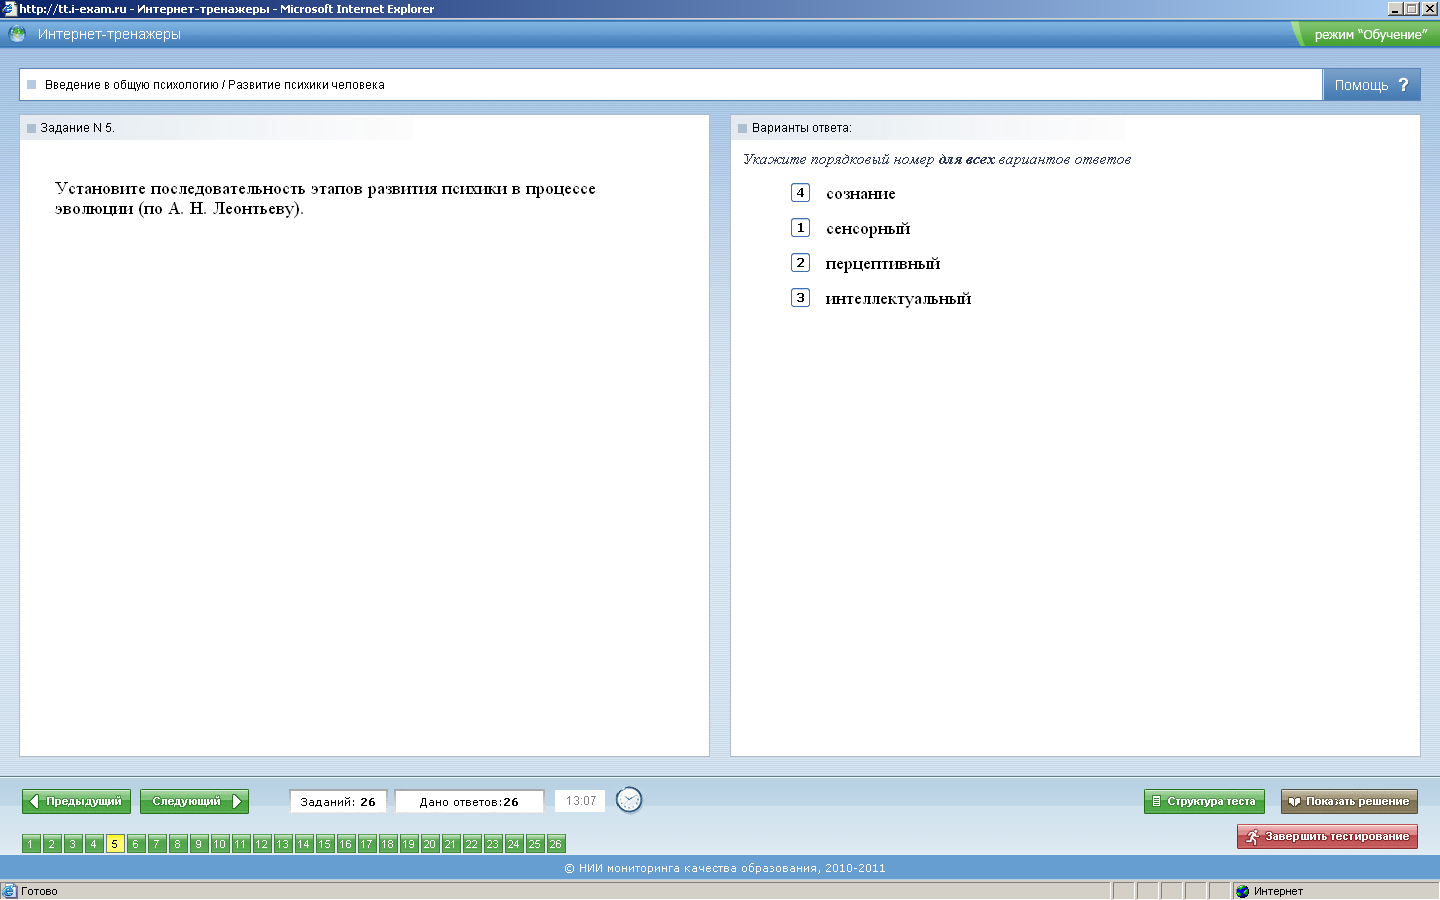Jump to question 16 in the navigator

click(346, 844)
